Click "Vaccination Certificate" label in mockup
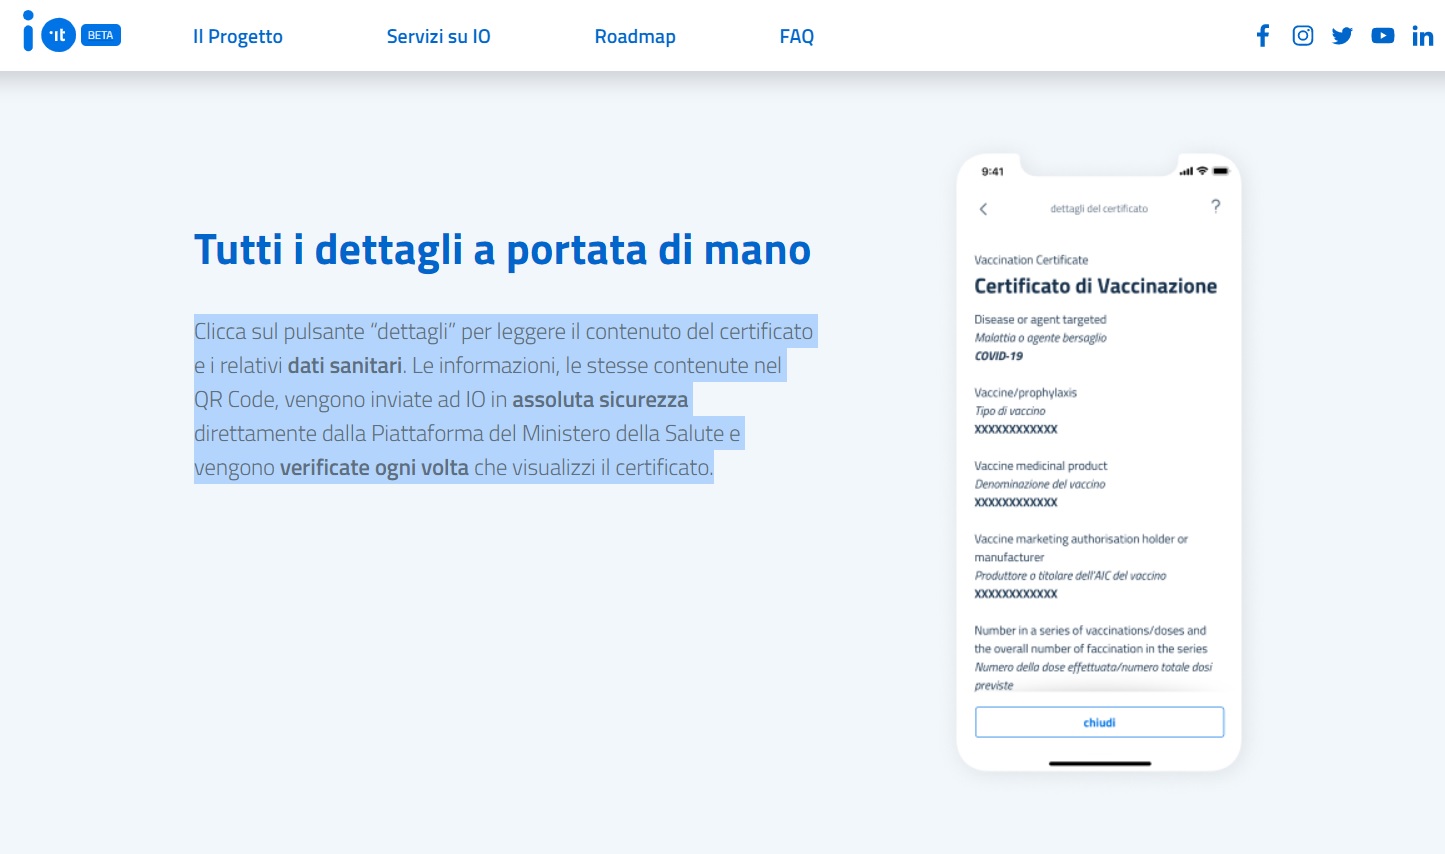The height and width of the screenshot is (854, 1445). point(1031,260)
